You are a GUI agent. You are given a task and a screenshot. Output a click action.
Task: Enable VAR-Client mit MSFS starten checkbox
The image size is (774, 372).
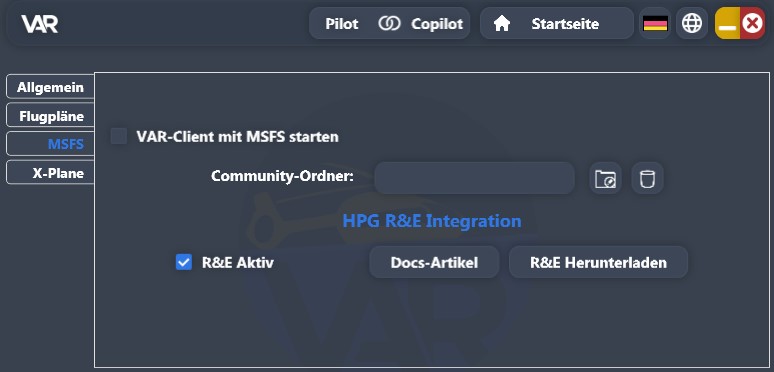pyautogui.click(x=119, y=136)
